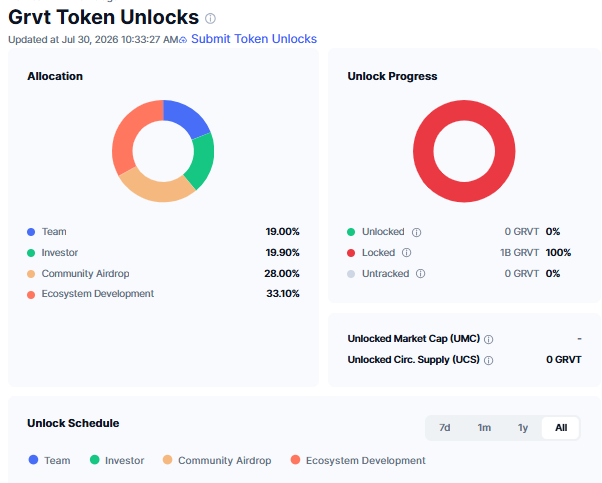Toggle Community Airdrop series in Unlock Schedule legend
602x483 pixels.
[x=217, y=460]
